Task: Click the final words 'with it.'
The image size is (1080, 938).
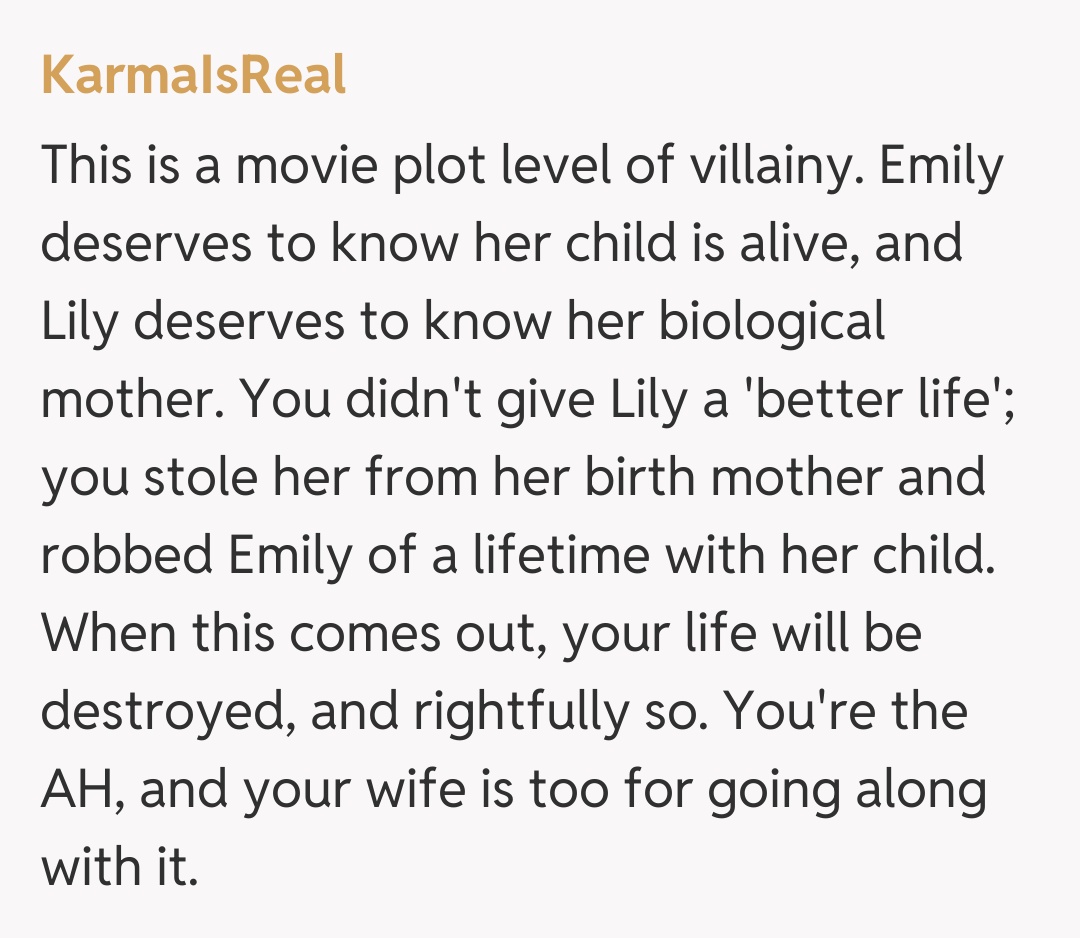Action: pyautogui.click(x=115, y=868)
